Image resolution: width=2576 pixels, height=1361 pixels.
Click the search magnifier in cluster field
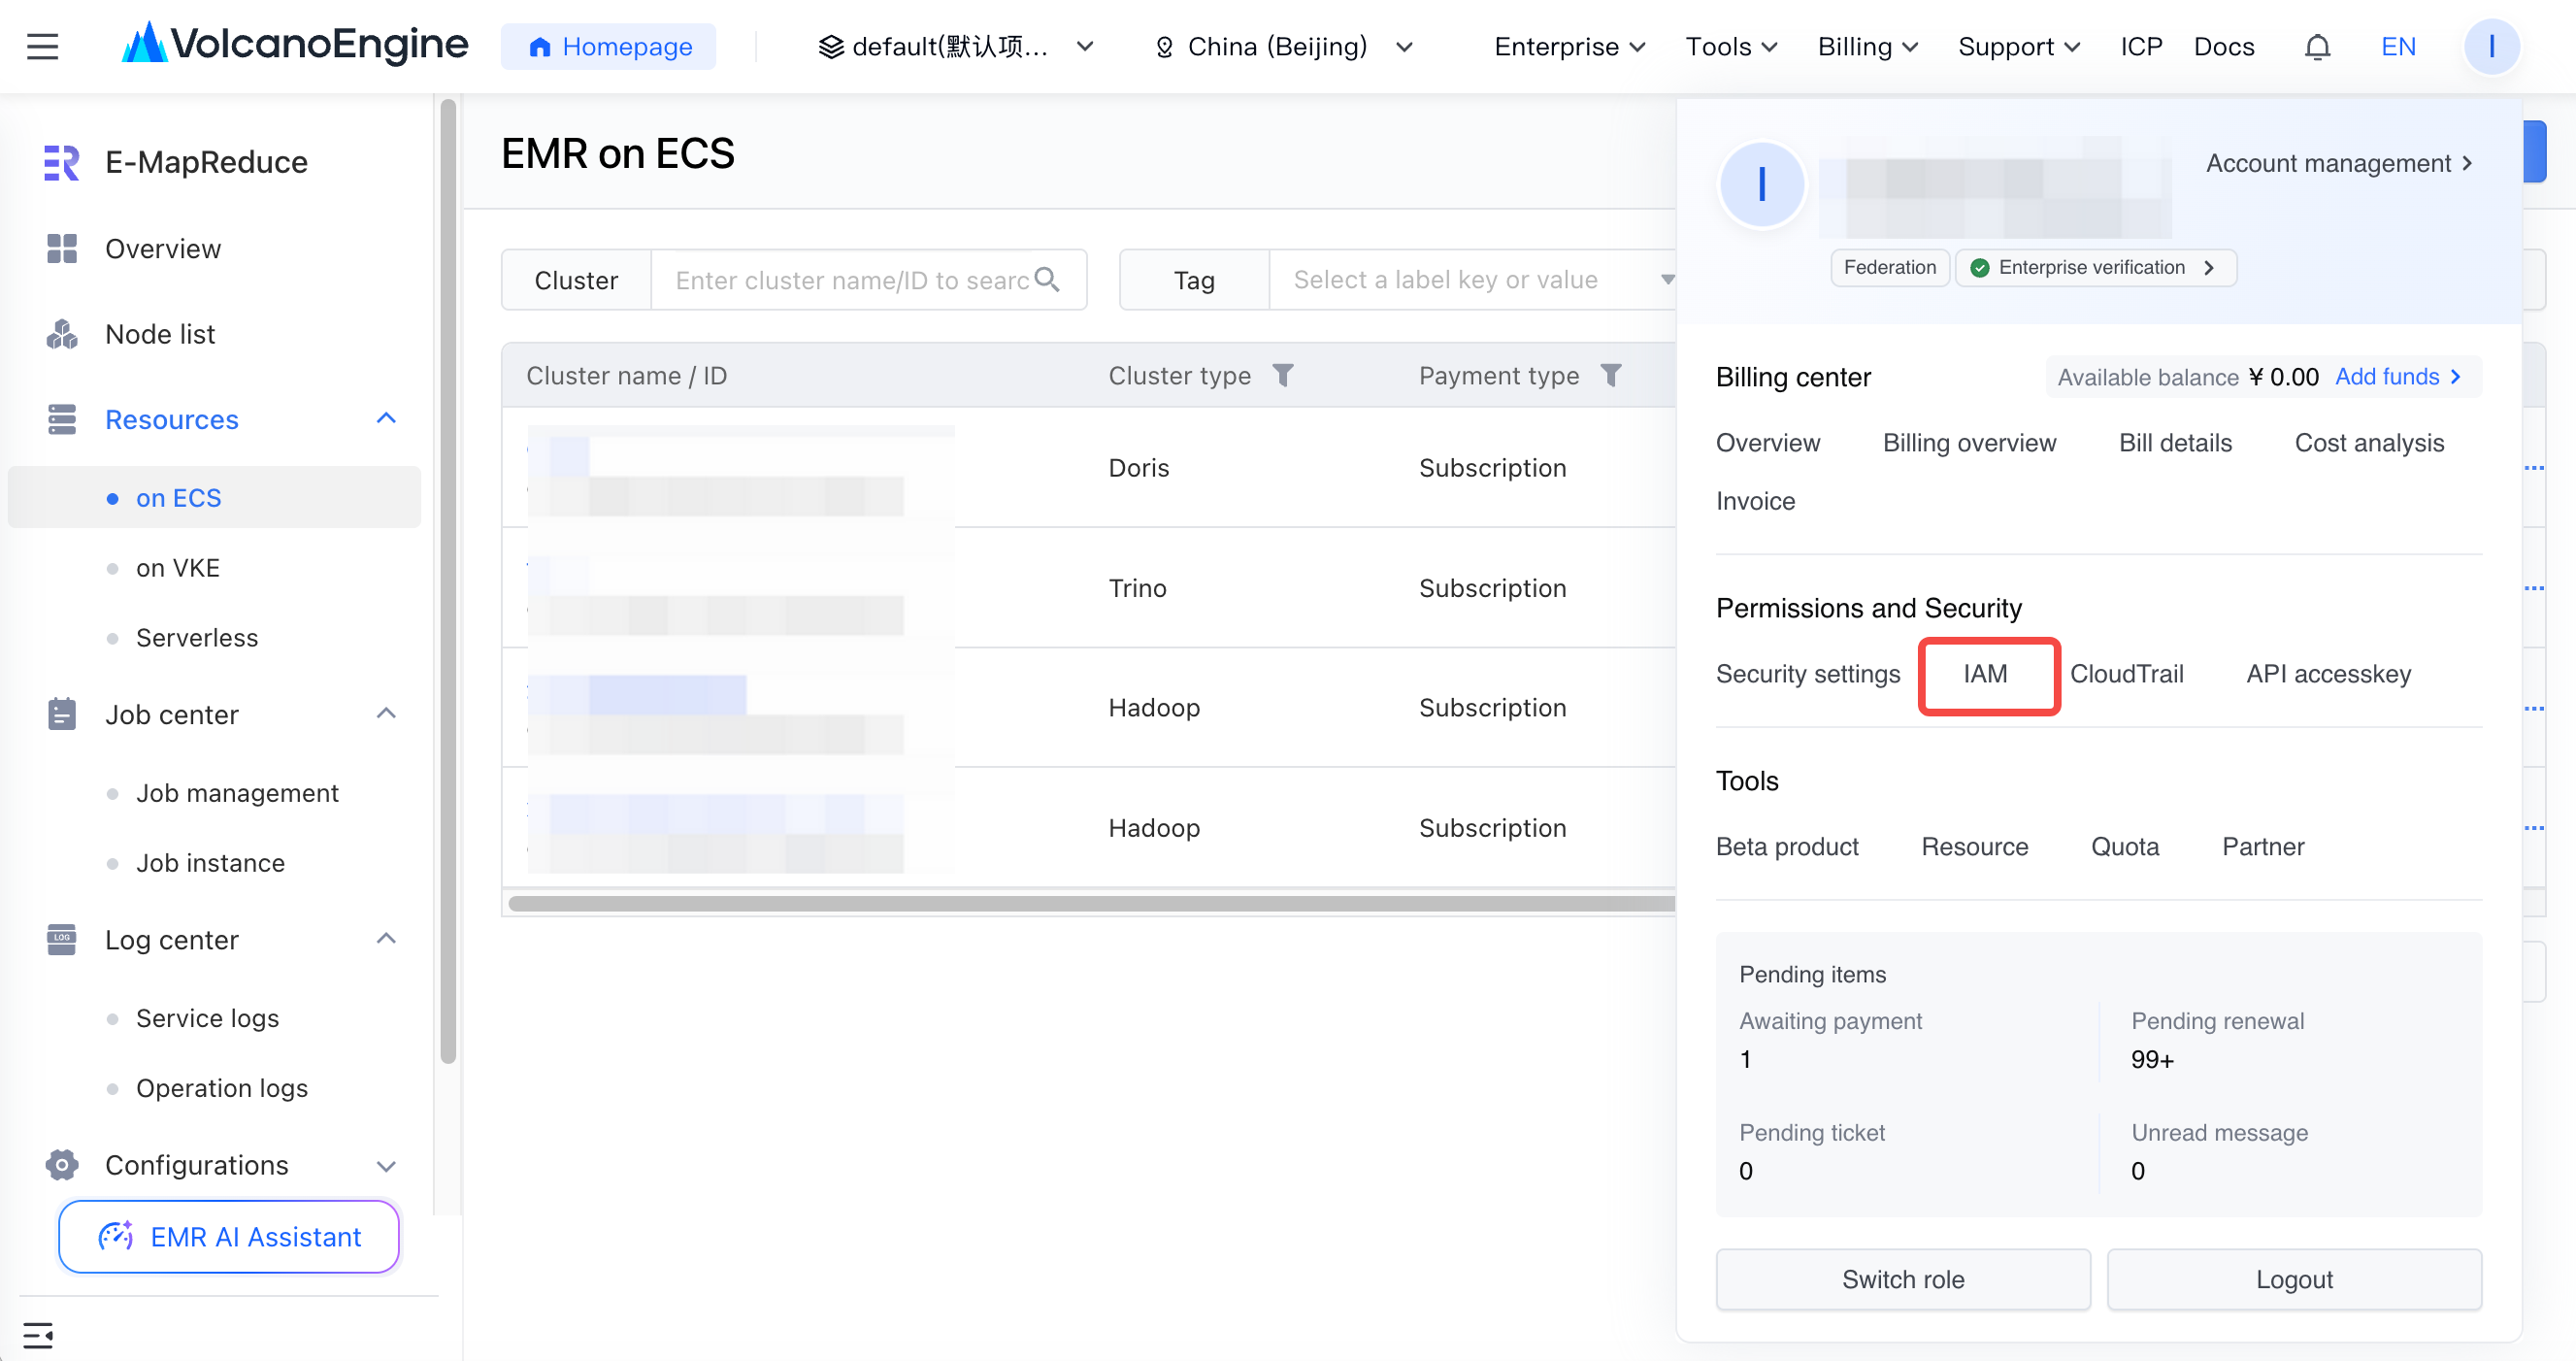tap(1047, 279)
